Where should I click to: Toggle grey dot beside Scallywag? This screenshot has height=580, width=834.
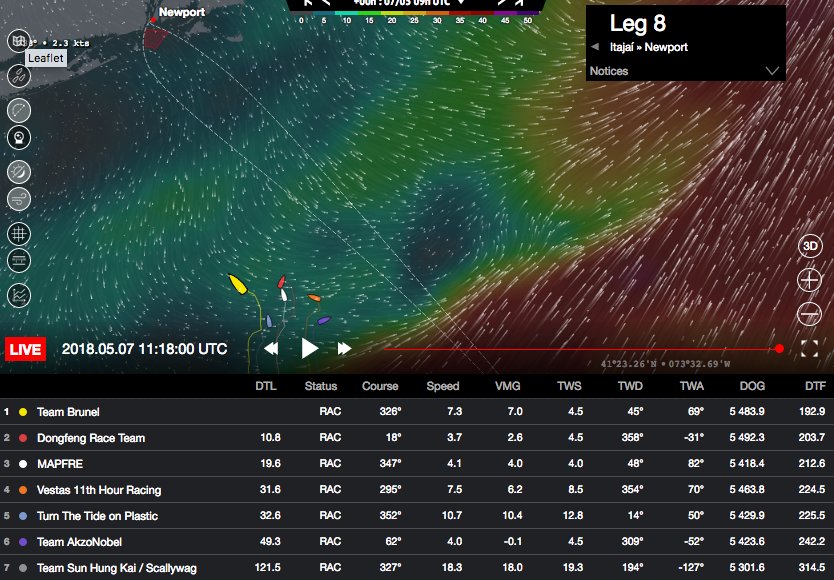(23, 568)
